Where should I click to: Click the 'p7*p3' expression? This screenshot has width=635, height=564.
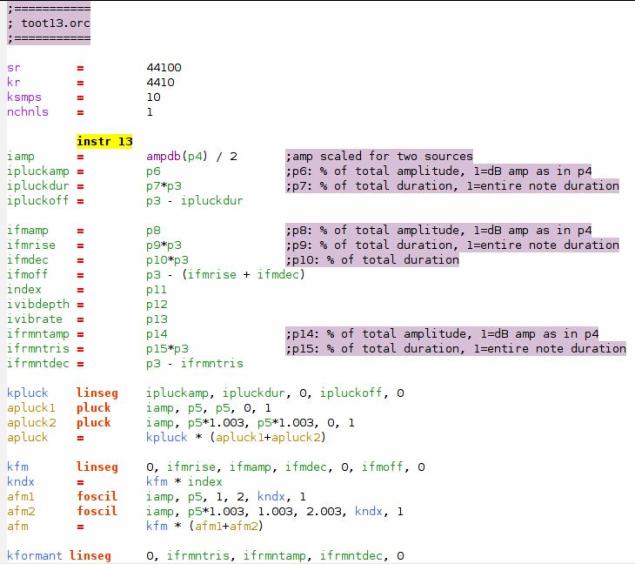pyautogui.click(x=164, y=186)
